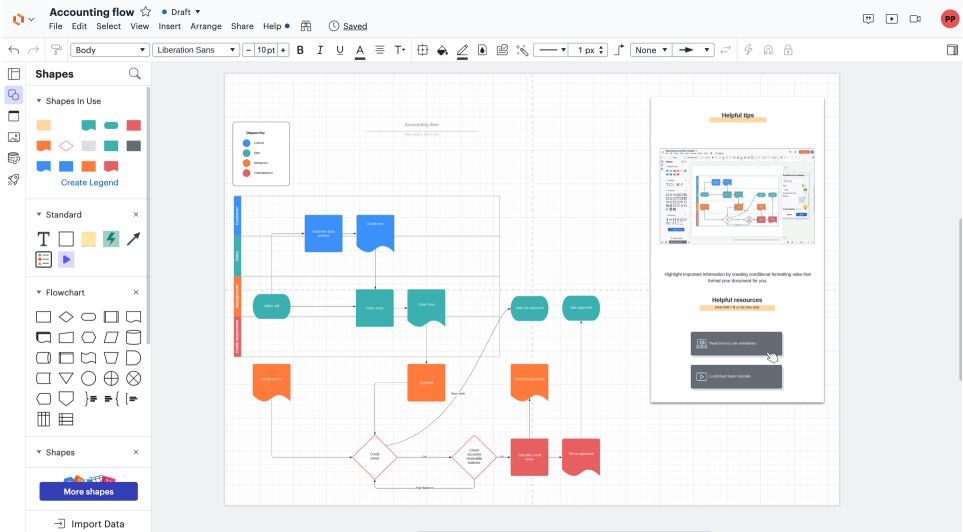The width and height of the screenshot is (963, 532).
Task: Open the line color pen
Action: [462, 50]
